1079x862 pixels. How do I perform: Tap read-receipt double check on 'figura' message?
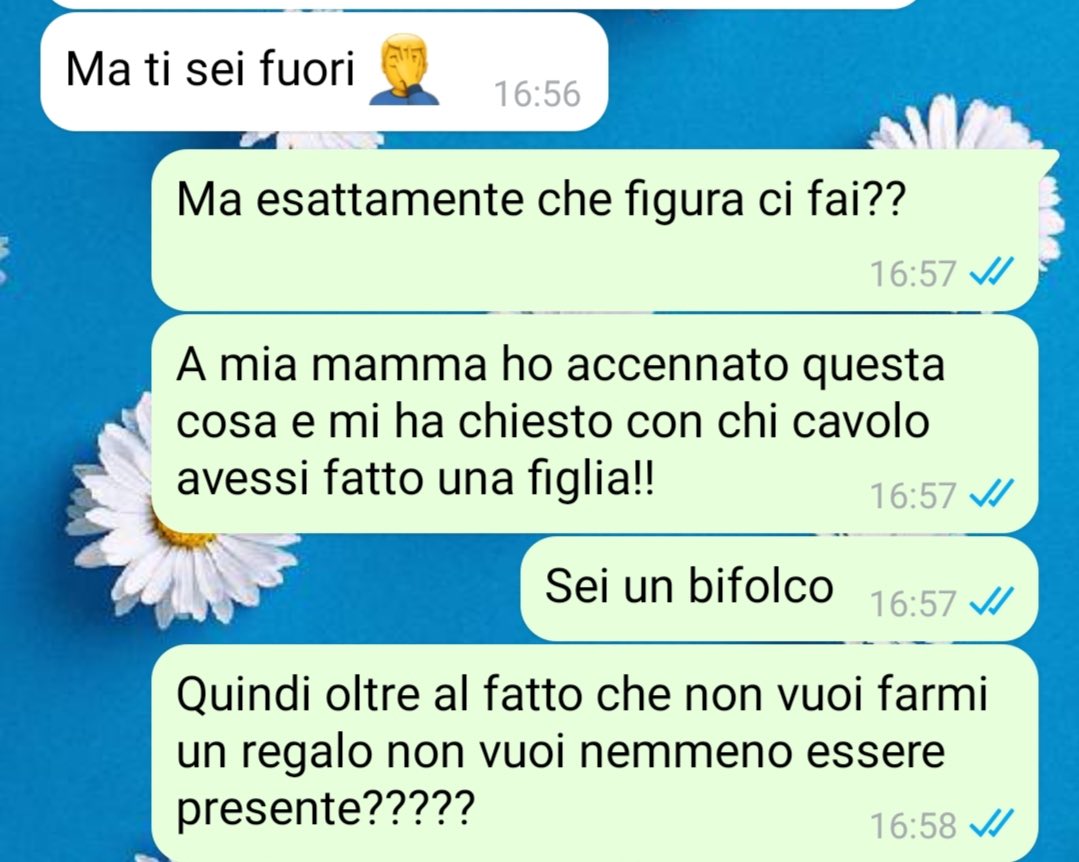(x=991, y=272)
